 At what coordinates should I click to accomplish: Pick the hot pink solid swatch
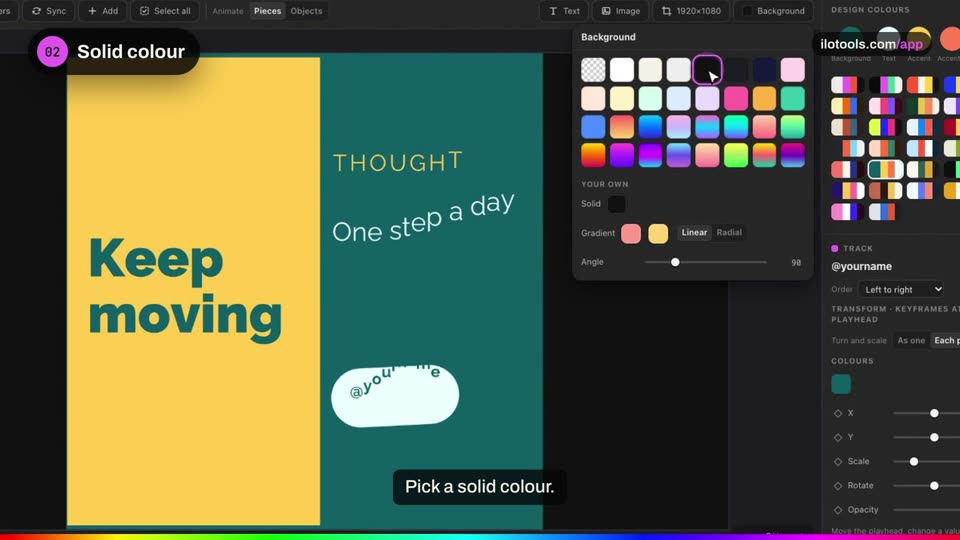pyautogui.click(x=735, y=98)
